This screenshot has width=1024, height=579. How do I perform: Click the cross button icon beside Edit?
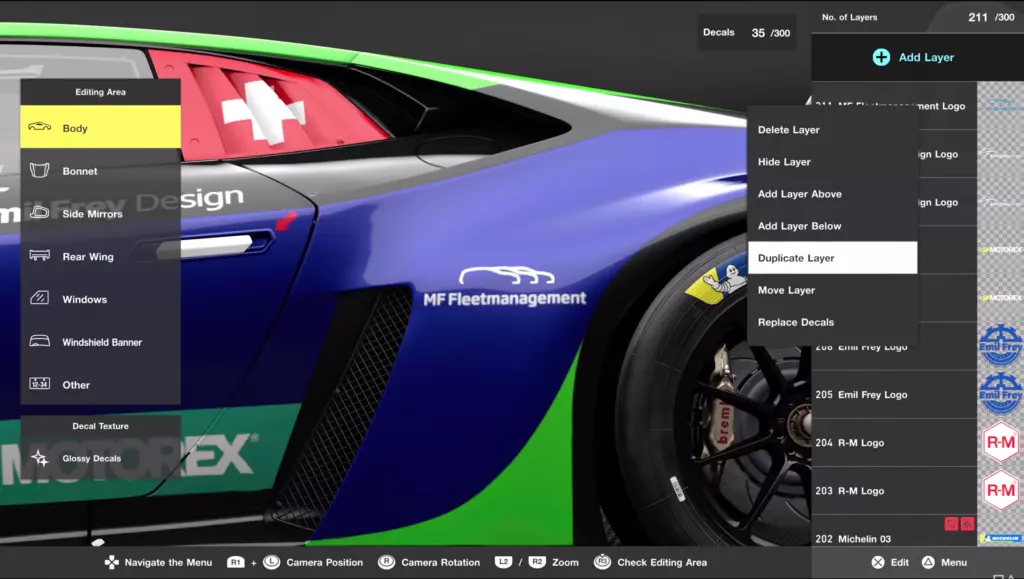pyautogui.click(x=878, y=562)
